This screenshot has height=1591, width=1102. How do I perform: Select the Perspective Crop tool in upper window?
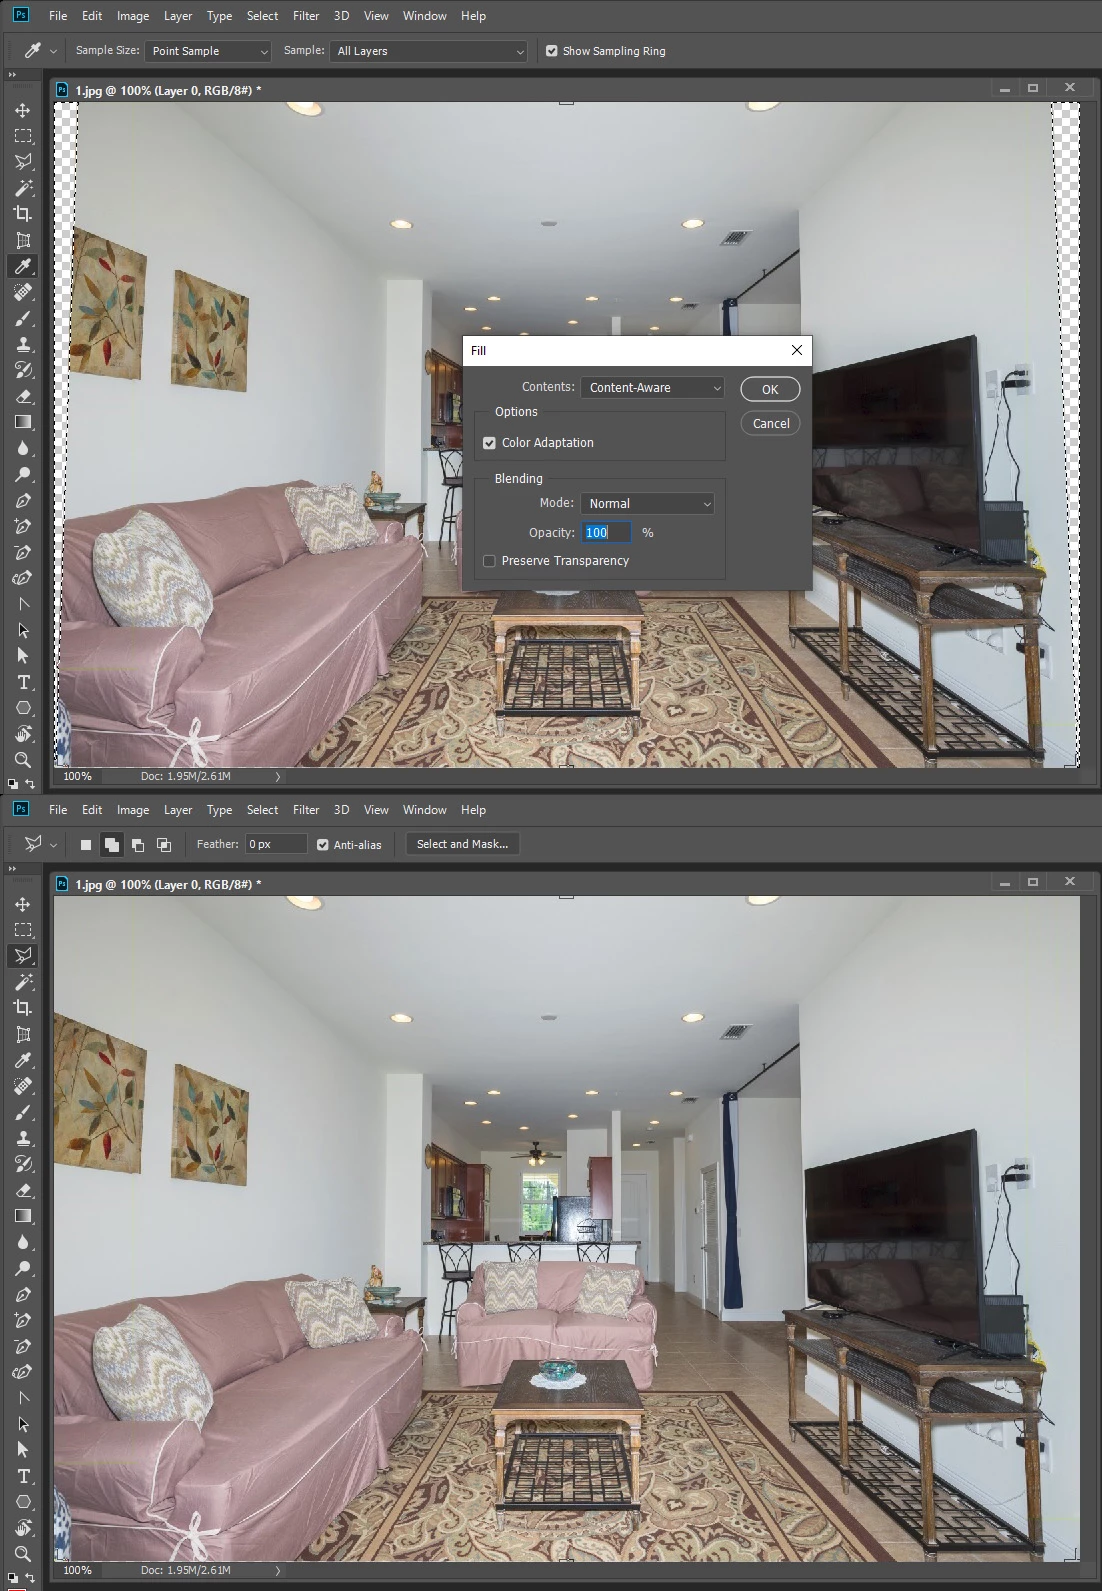coord(23,240)
